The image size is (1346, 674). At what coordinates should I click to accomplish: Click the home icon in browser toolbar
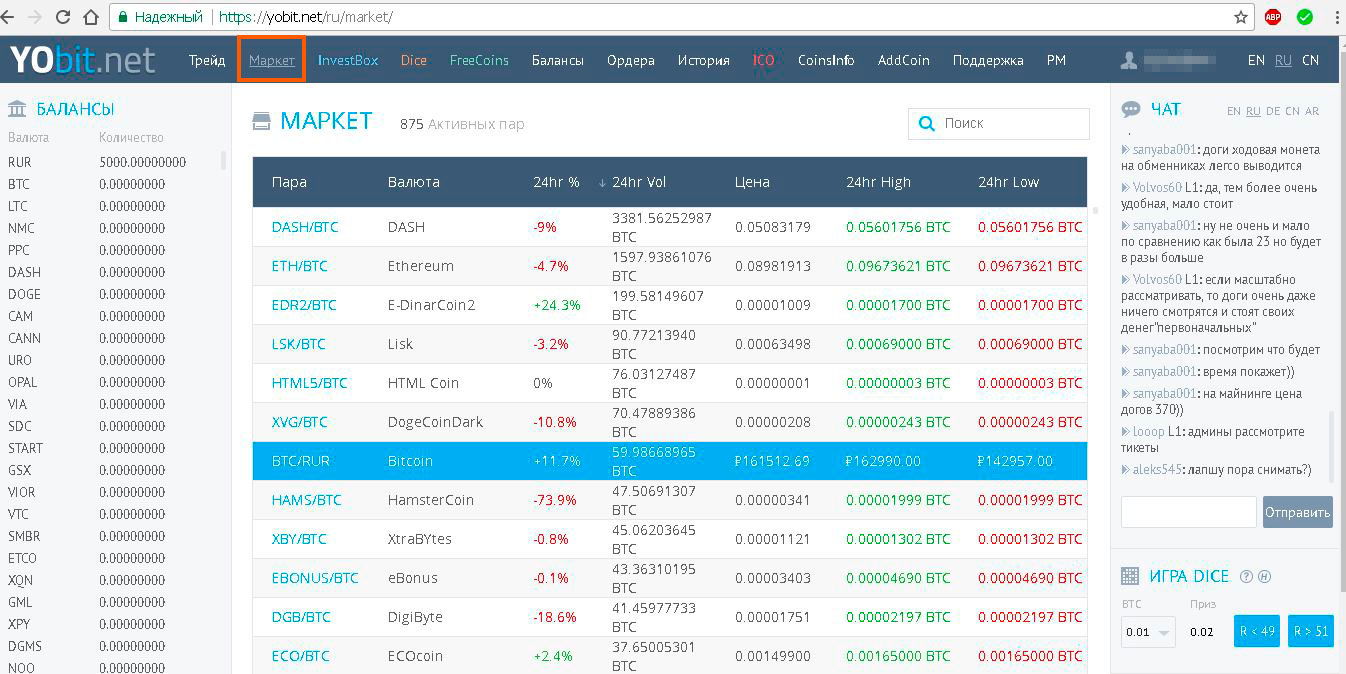point(91,17)
